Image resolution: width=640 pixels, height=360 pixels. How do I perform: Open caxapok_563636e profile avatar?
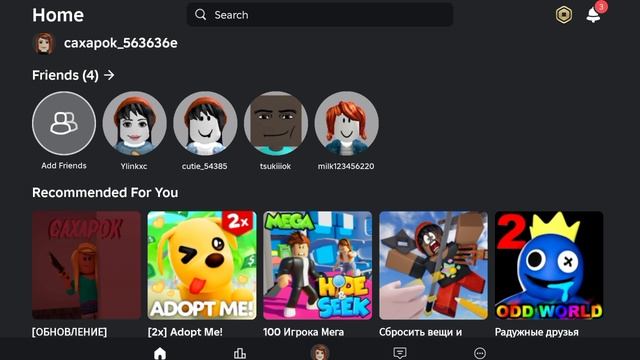[44, 43]
